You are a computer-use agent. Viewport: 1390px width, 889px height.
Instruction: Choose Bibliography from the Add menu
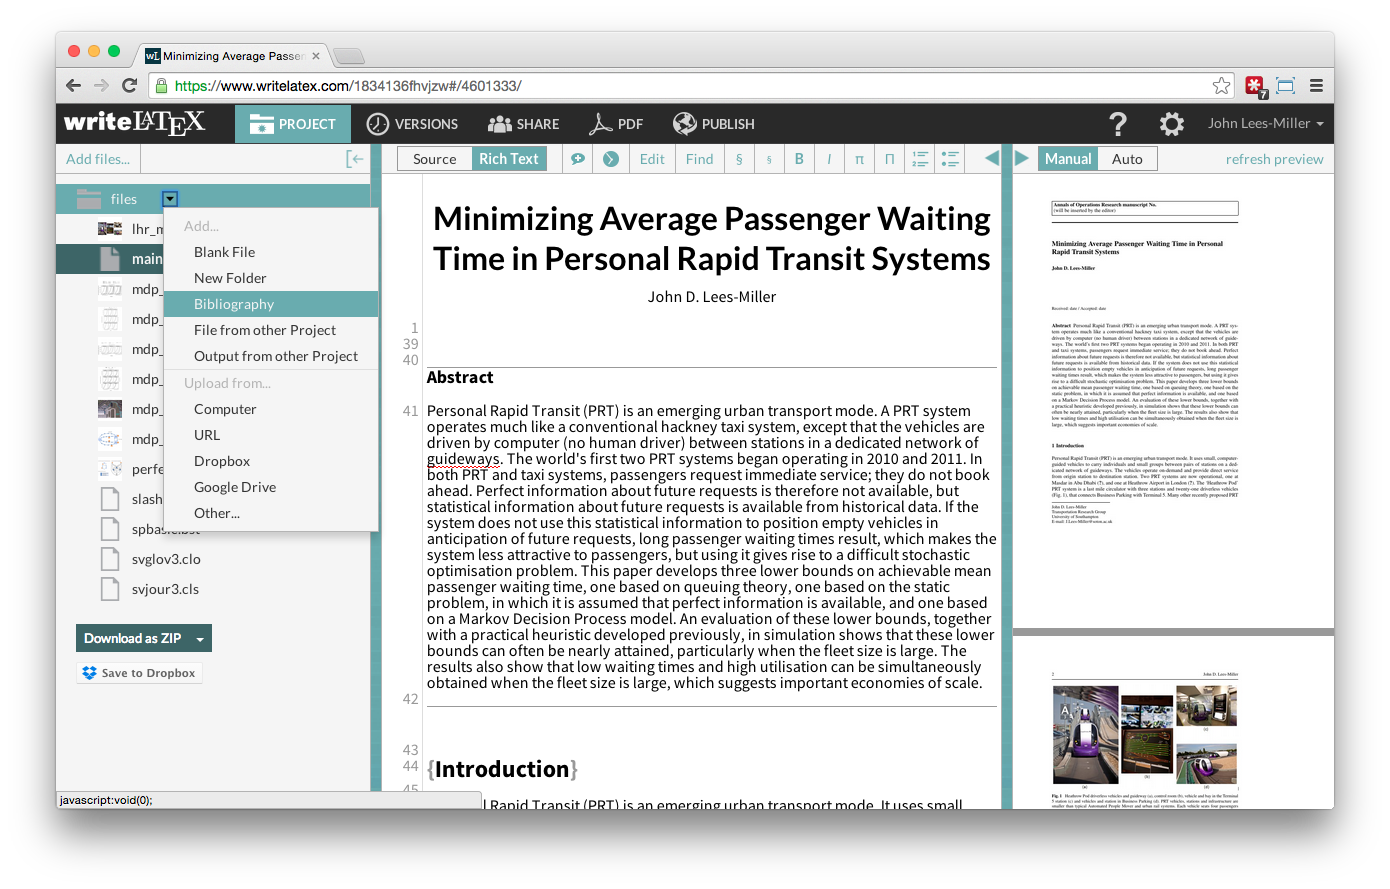[x=234, y=304]
